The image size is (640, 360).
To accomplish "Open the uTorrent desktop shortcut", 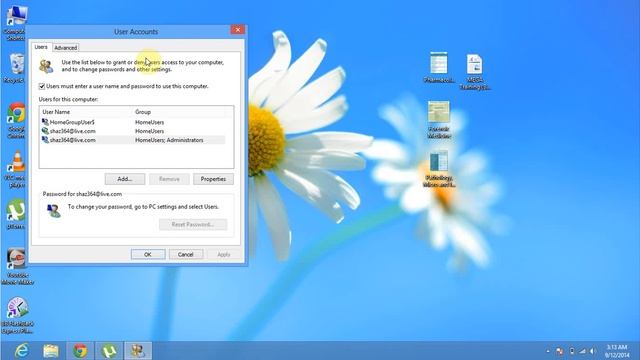I will click(x=16, y=214).
